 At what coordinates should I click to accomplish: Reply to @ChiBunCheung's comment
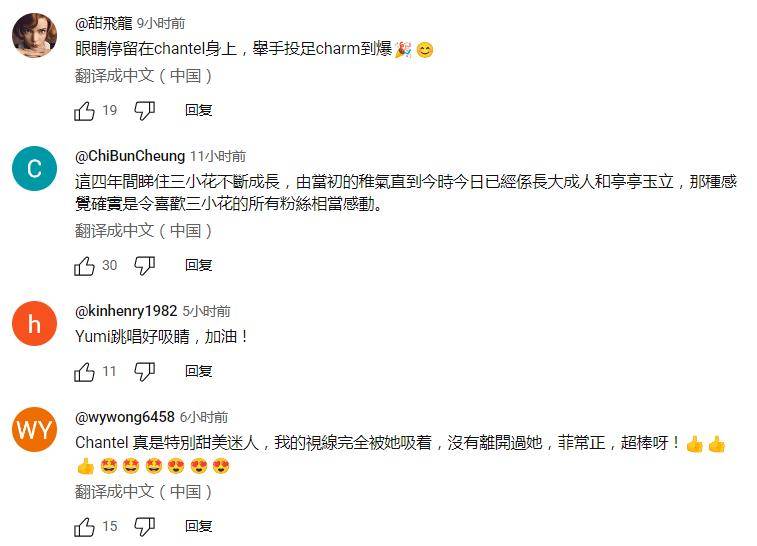tap(198, 265)
